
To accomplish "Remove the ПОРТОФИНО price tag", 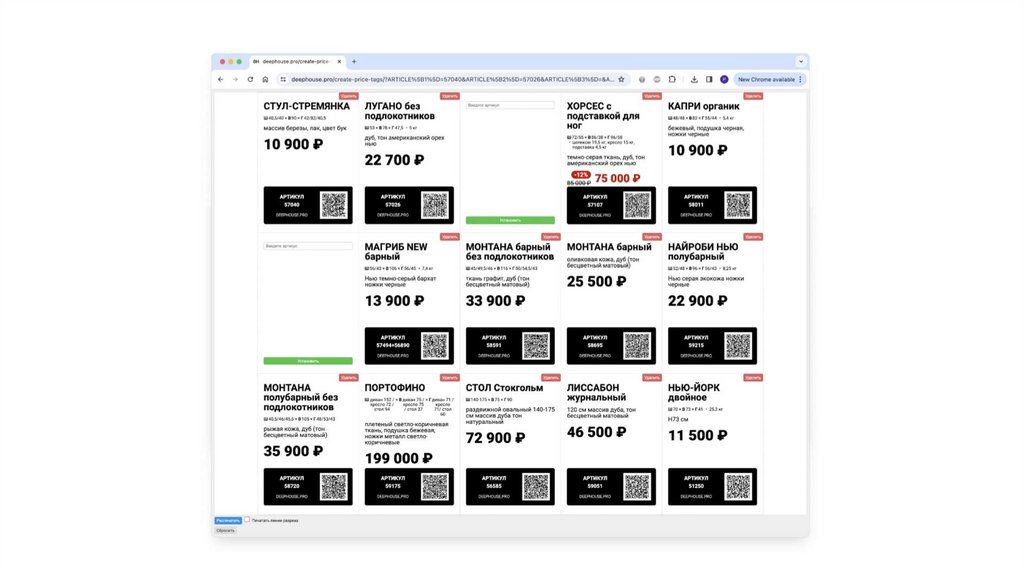I will (x=450, y=377).
